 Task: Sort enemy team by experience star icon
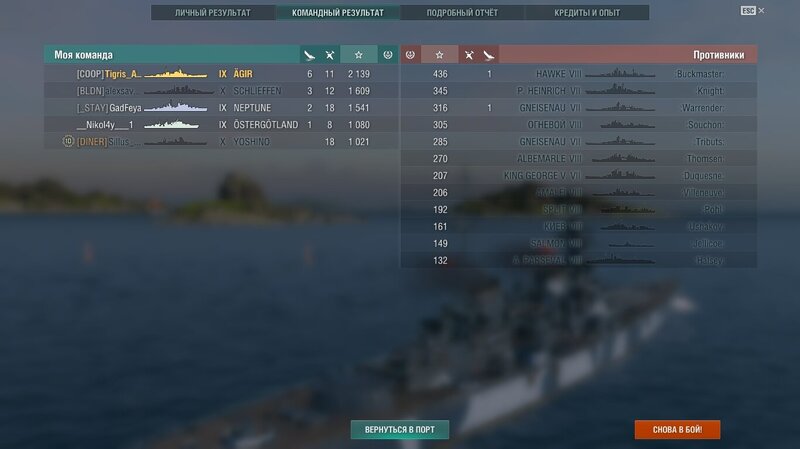tap(439, 55)
